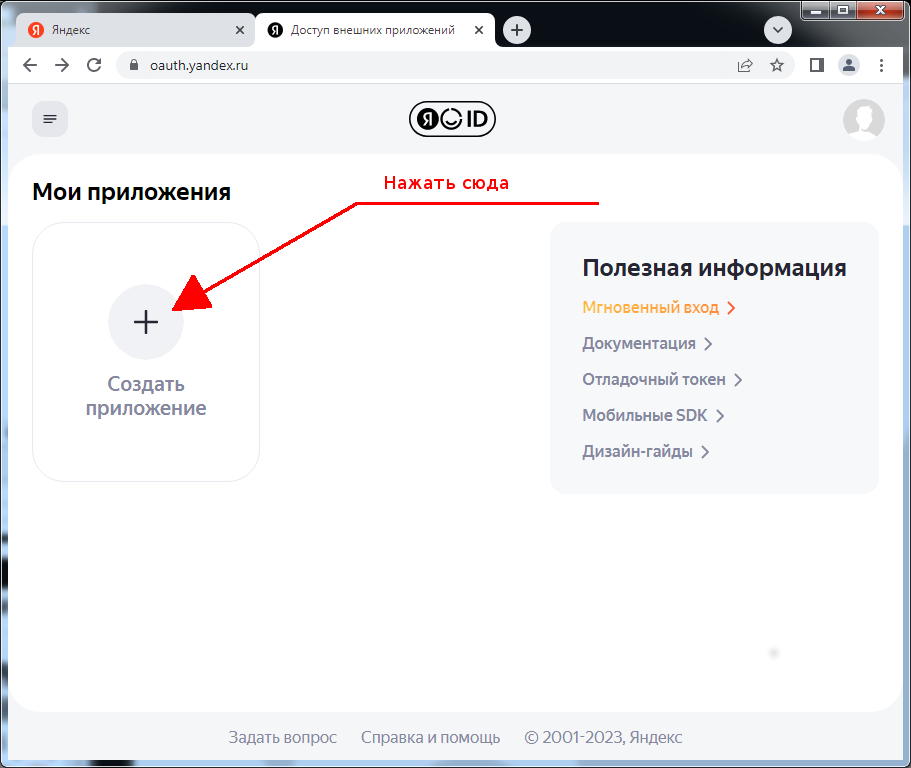This screenshot has height=768, width=911.
Task: Minimize the browser window
Action: [816, 10]
